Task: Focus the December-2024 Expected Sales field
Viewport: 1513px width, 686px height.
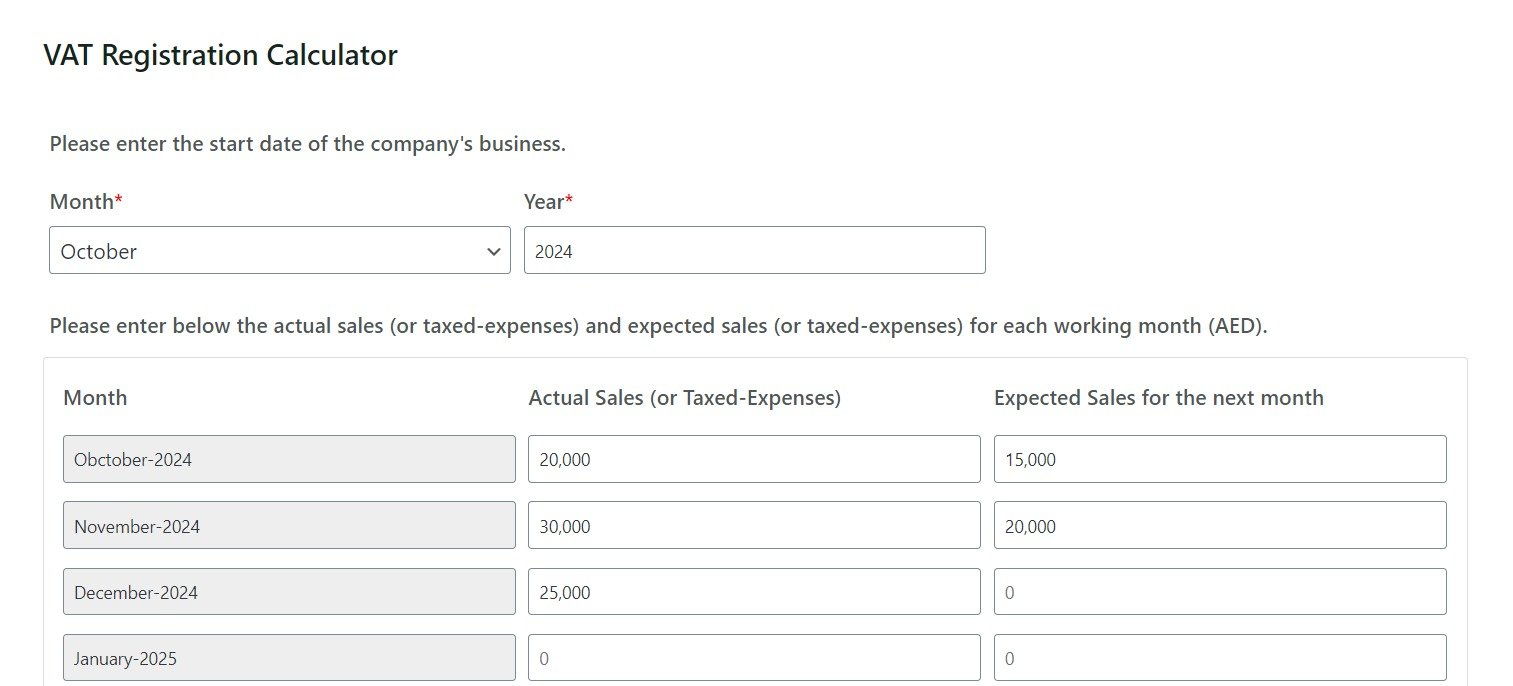Action: coord(1220,592)
